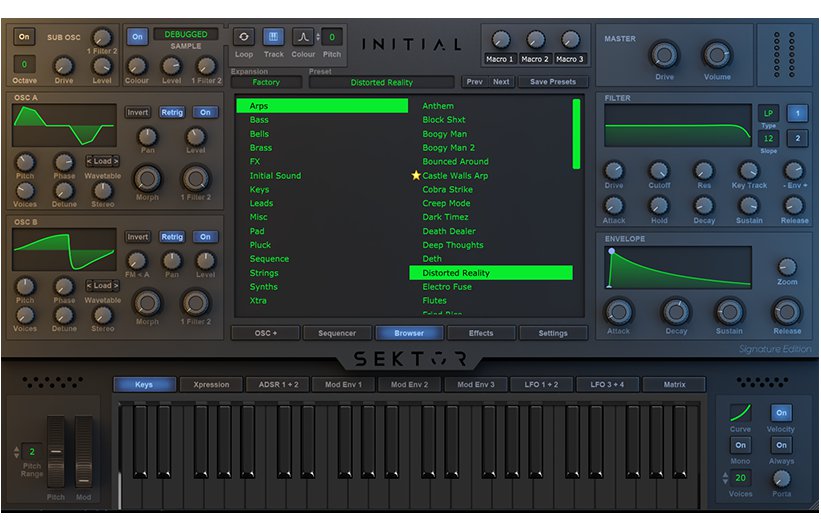Click the Envelope Release knob
The image size is (821, 532).
tap(786, 312)
